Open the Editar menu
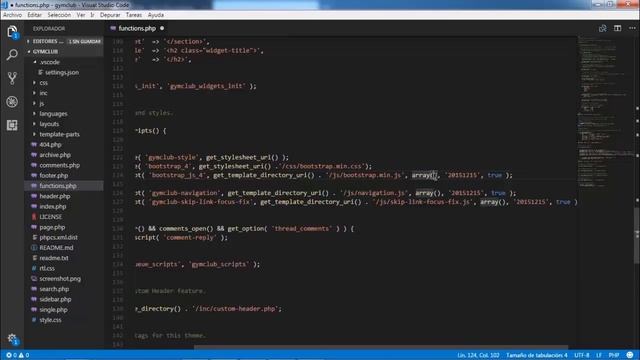Image resolution: width=640 pixels, height=360 pixels. tap(34, 15)
